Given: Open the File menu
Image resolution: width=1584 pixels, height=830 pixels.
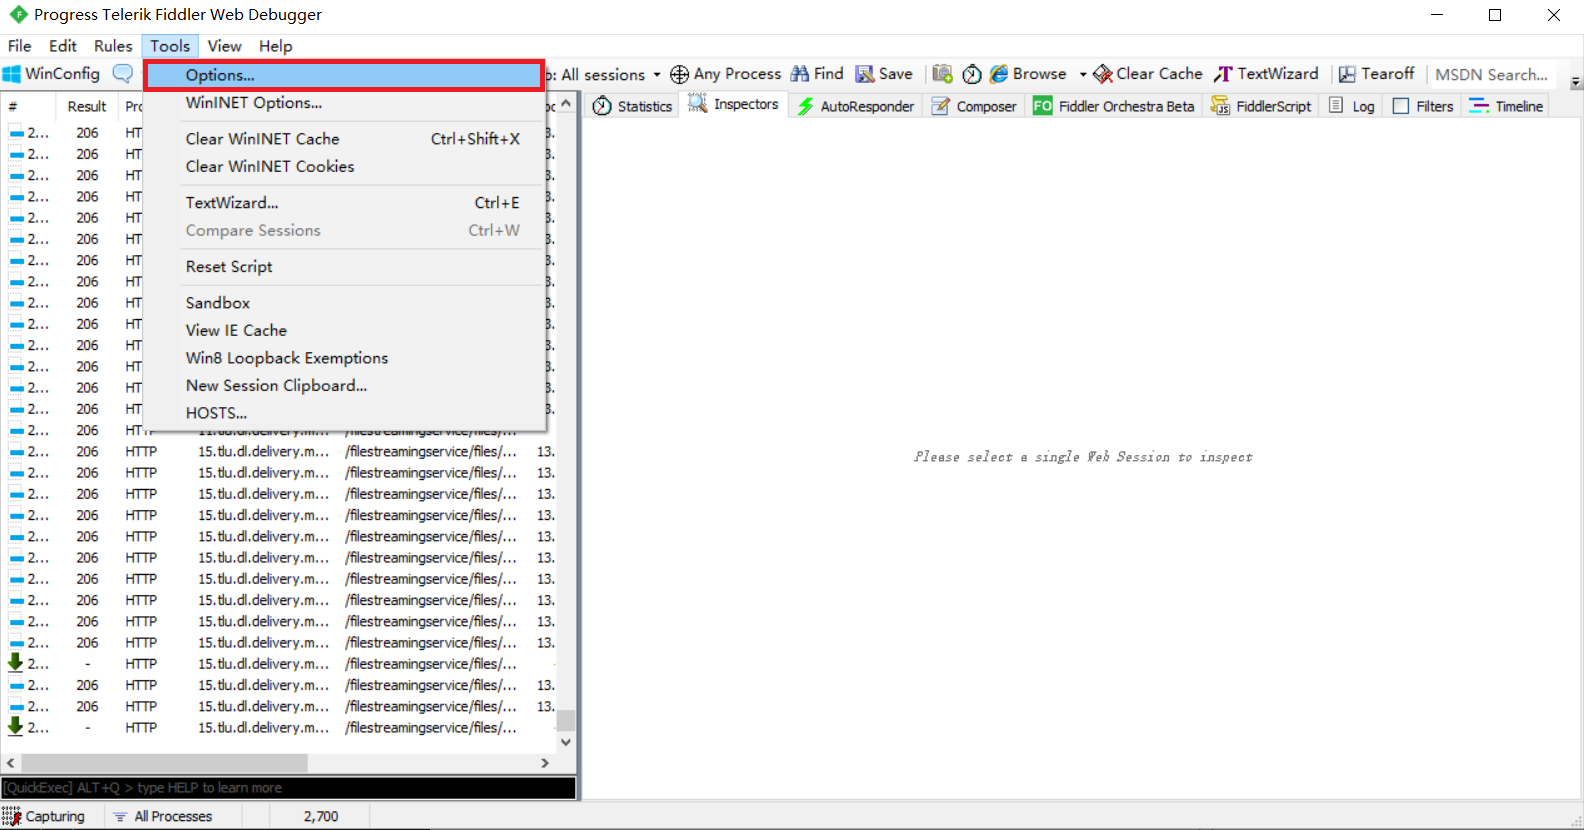Looking at the screenshot, I should click(20, 46).
